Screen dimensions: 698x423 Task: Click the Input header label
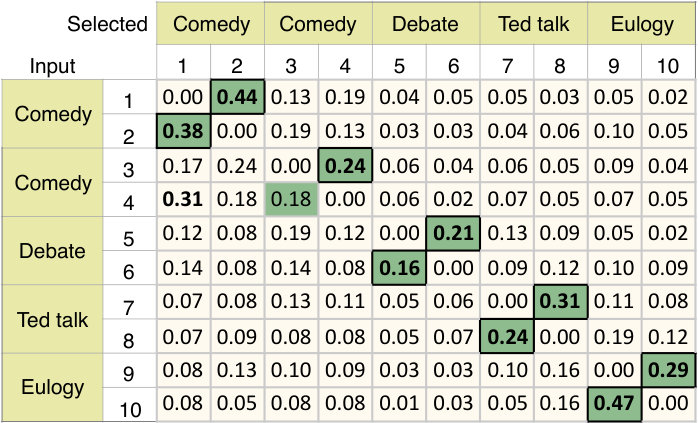[x=53, y=66]
